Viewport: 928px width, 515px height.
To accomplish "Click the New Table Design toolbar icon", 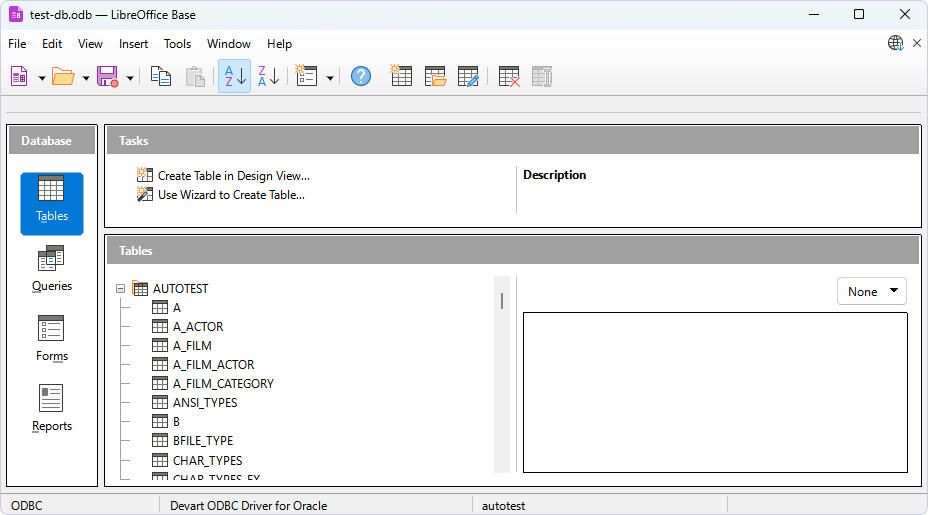I will coord(401,77).
